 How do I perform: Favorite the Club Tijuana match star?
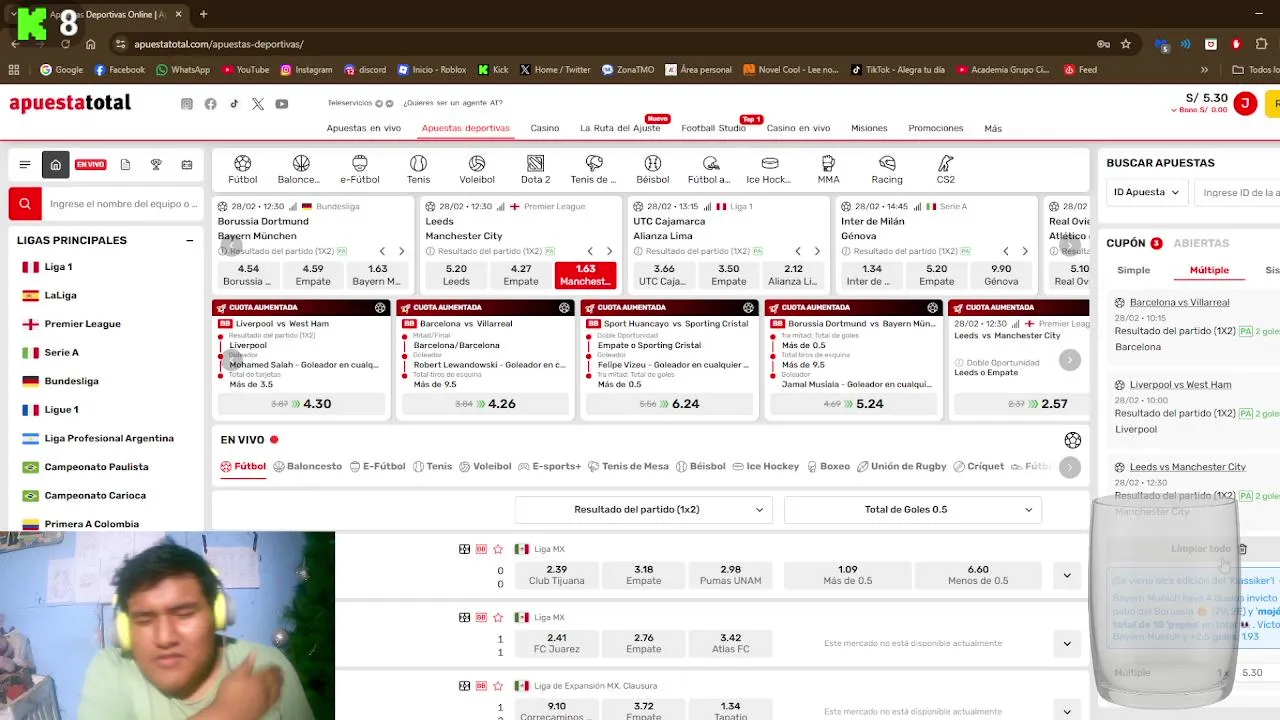498,549
